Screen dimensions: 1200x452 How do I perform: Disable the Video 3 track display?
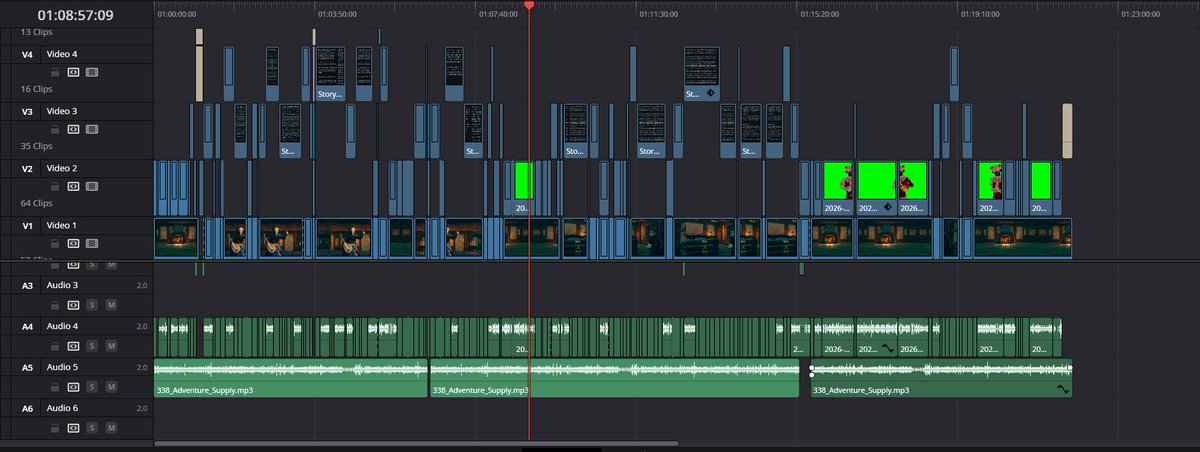92,129
